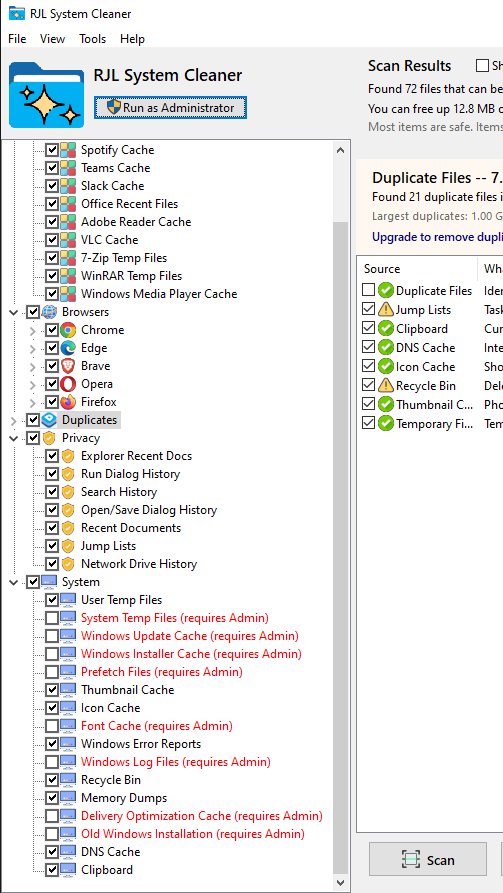This screenshot has height=893, width=503.
Task: Check the Duplicate Files result row checkbox
Action: click(x=369, y=290)
